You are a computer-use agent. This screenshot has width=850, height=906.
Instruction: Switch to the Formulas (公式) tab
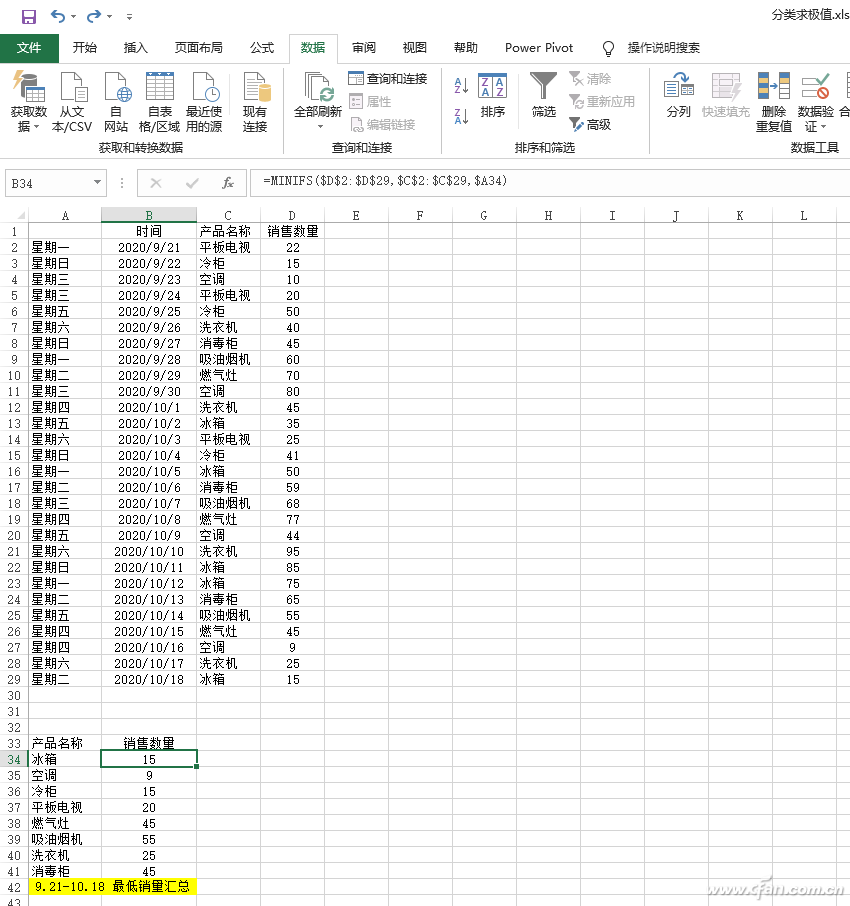[262, 48]
